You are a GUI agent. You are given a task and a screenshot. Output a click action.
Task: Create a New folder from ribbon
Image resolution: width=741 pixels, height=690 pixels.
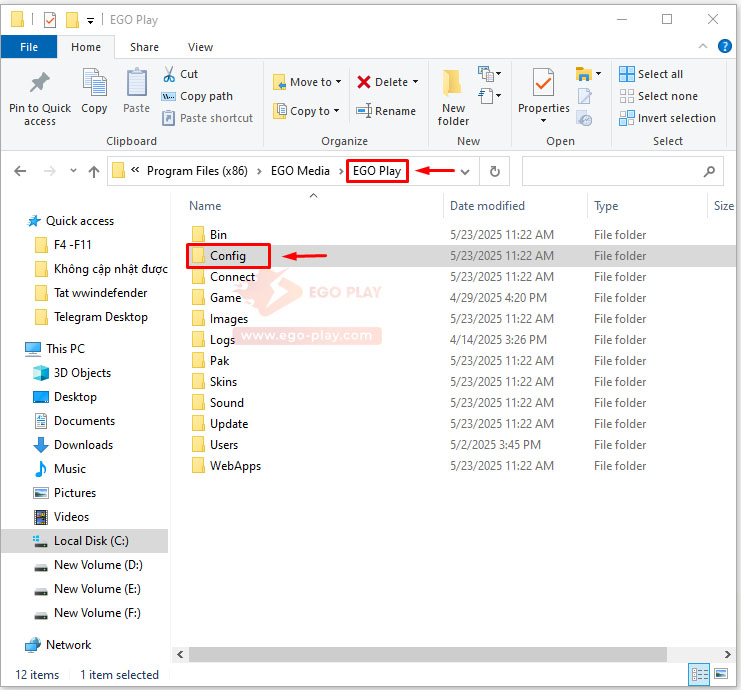453,97
